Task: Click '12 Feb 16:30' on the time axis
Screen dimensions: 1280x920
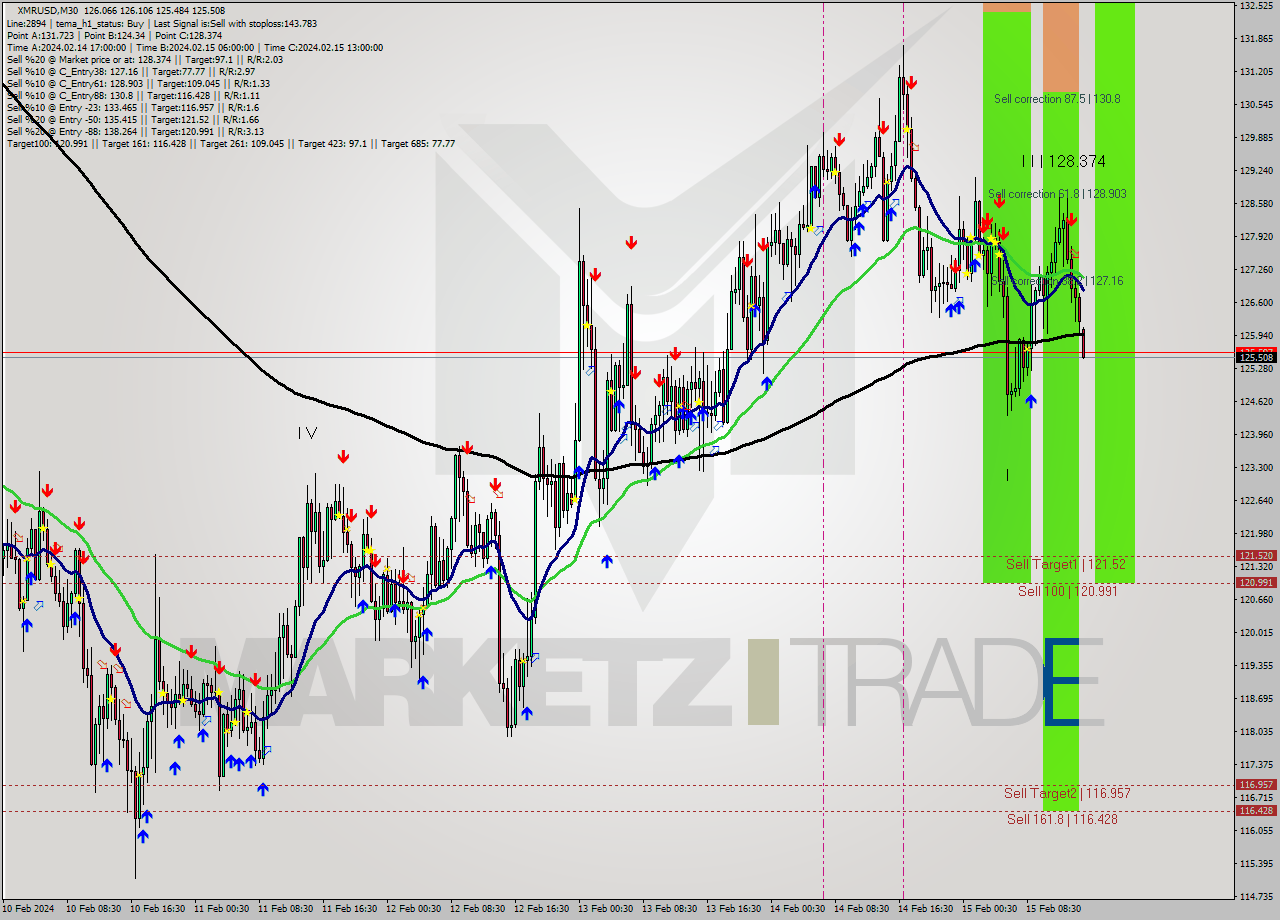Action: click(542, 909)
